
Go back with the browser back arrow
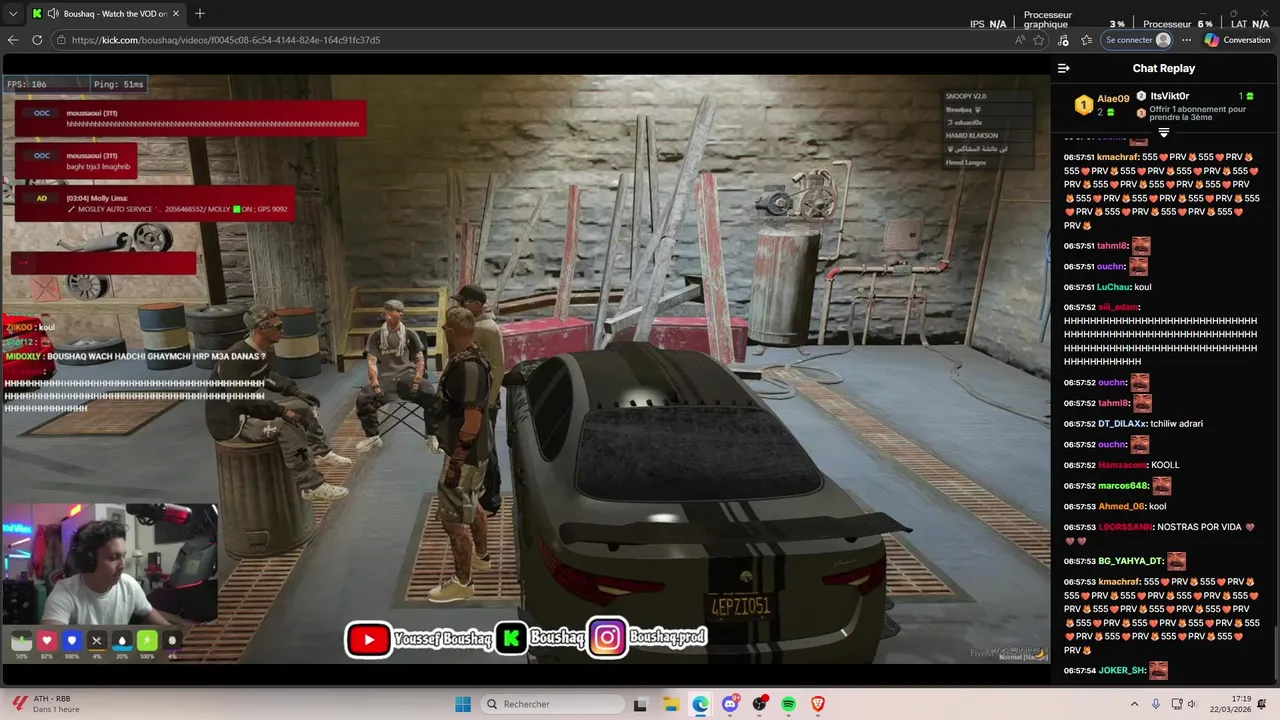click(13, 40)
